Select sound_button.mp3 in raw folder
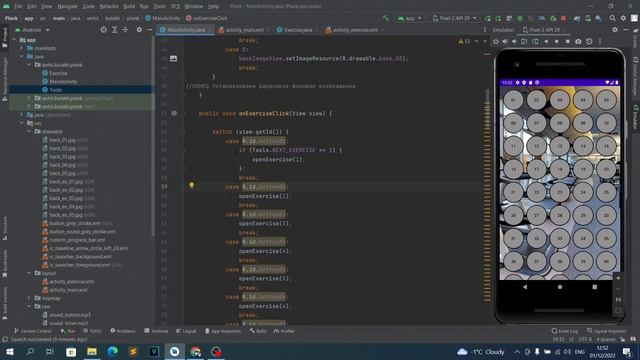Screen dimensions: 640x360 click(x=70, y=315)
